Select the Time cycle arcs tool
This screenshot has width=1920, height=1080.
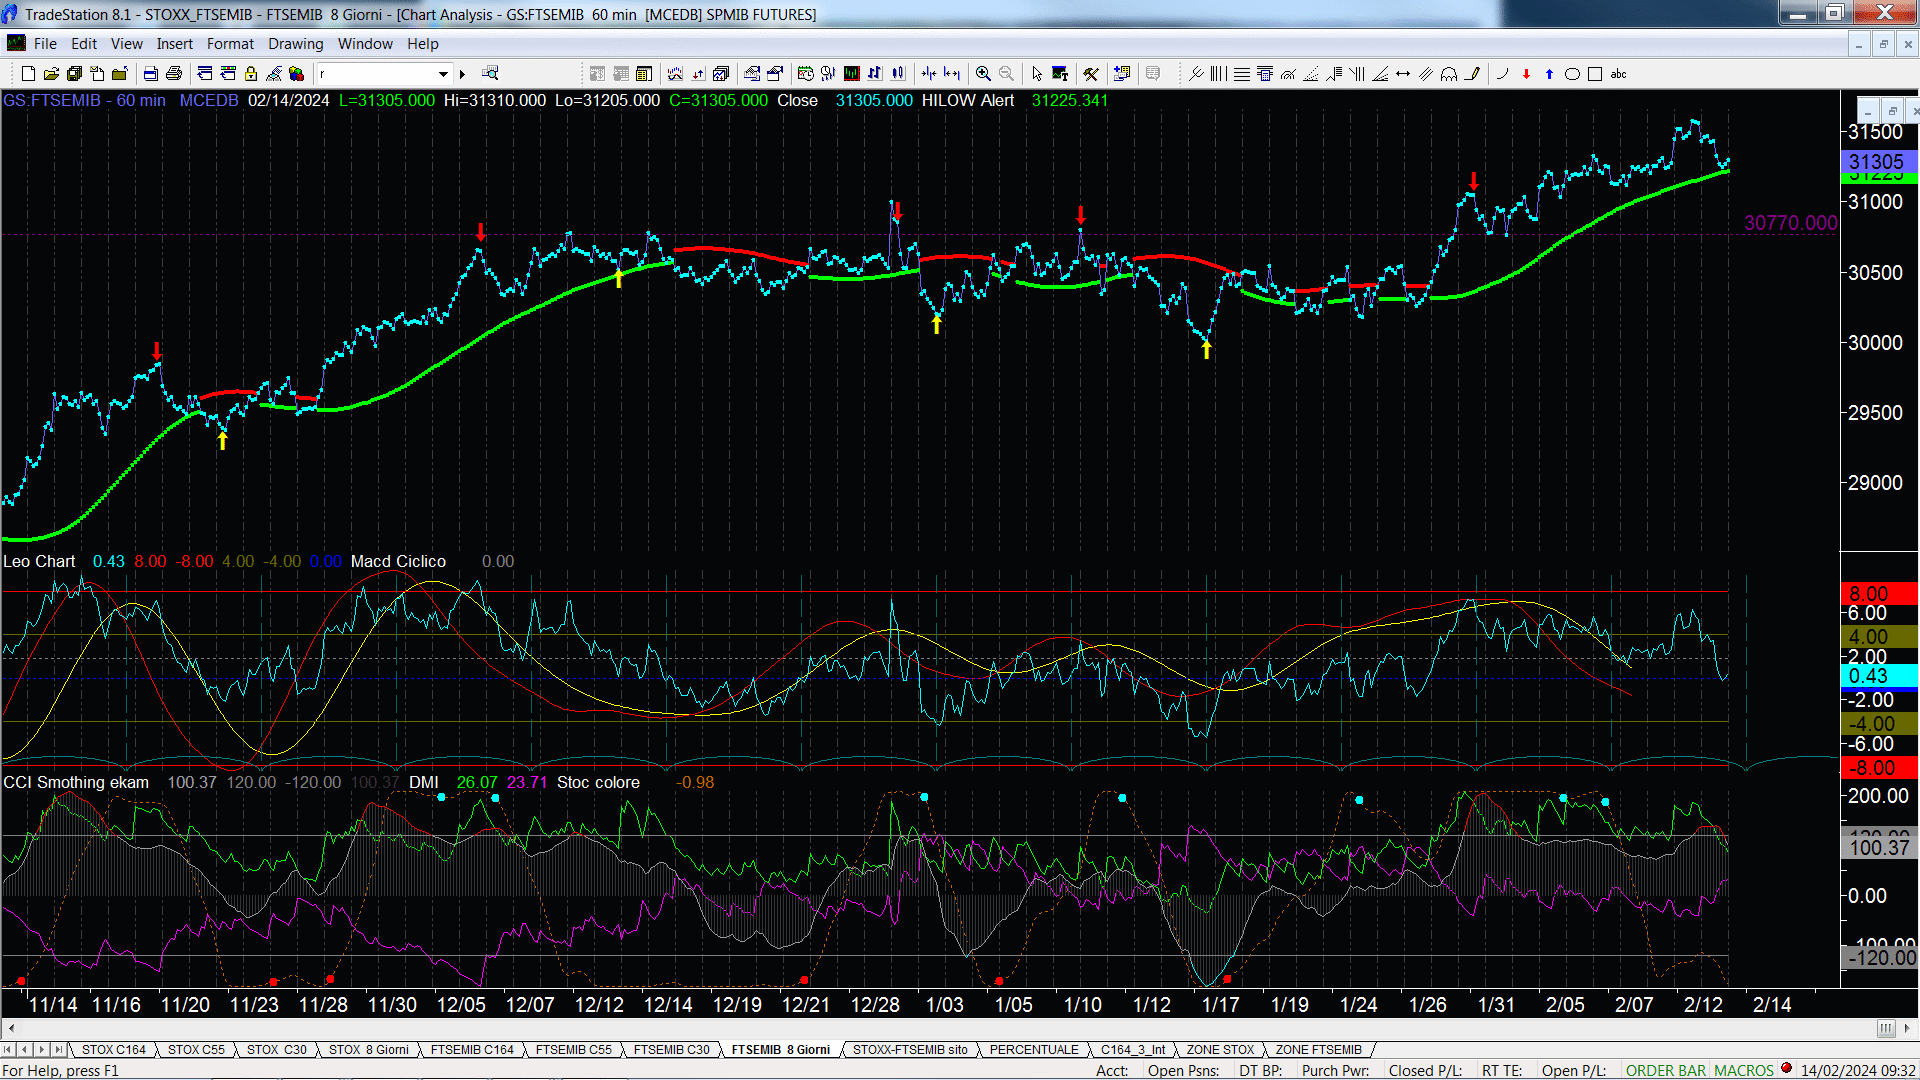(1449, 74)
